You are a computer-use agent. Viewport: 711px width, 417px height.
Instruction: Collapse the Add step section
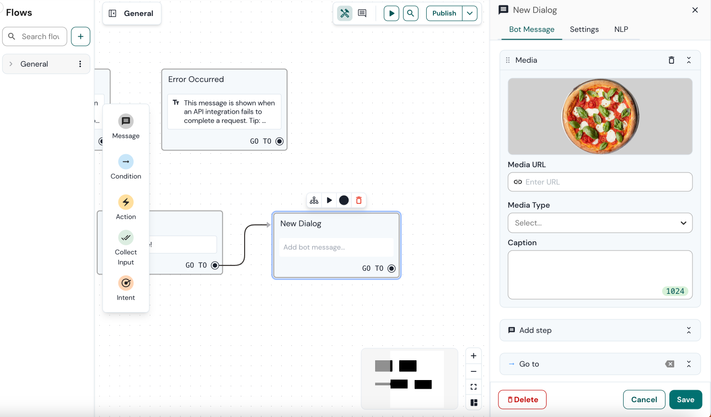[689, 330]
